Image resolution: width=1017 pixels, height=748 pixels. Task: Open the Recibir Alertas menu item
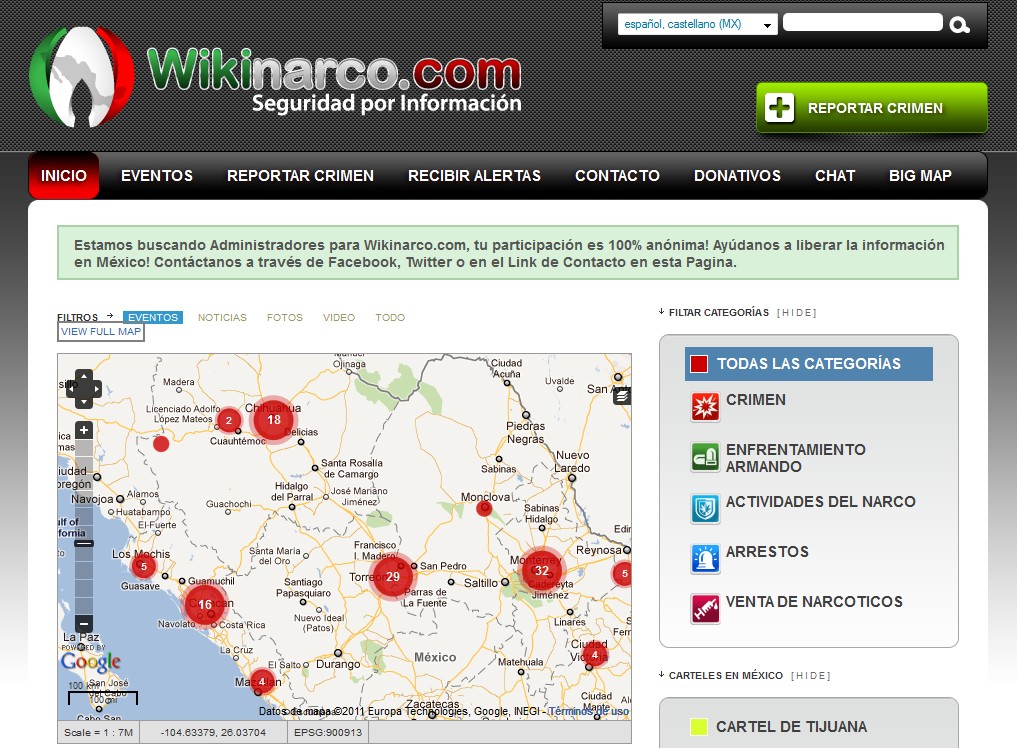[474, 176]
